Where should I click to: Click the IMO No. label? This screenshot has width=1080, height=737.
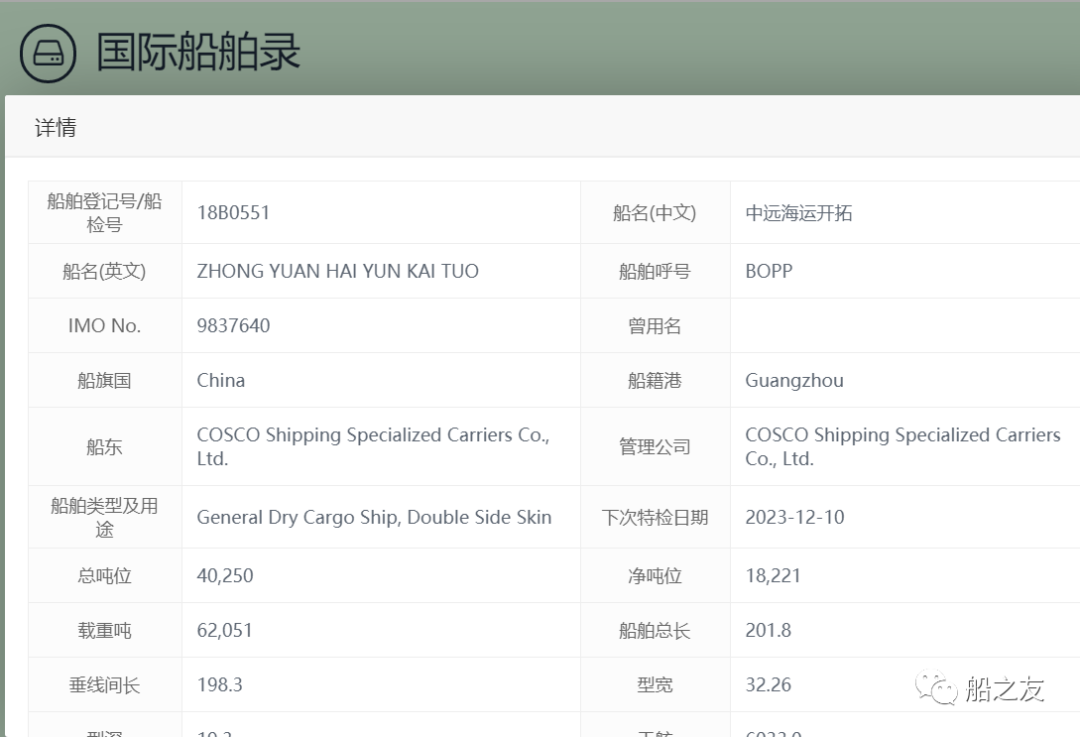click(x=105, y=325)
